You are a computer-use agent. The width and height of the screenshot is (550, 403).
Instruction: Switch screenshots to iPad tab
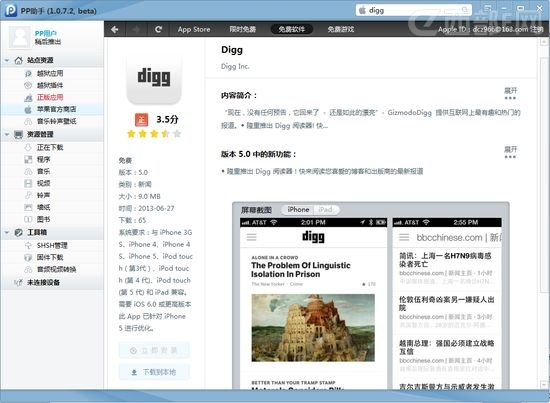(x=326, y=209)
